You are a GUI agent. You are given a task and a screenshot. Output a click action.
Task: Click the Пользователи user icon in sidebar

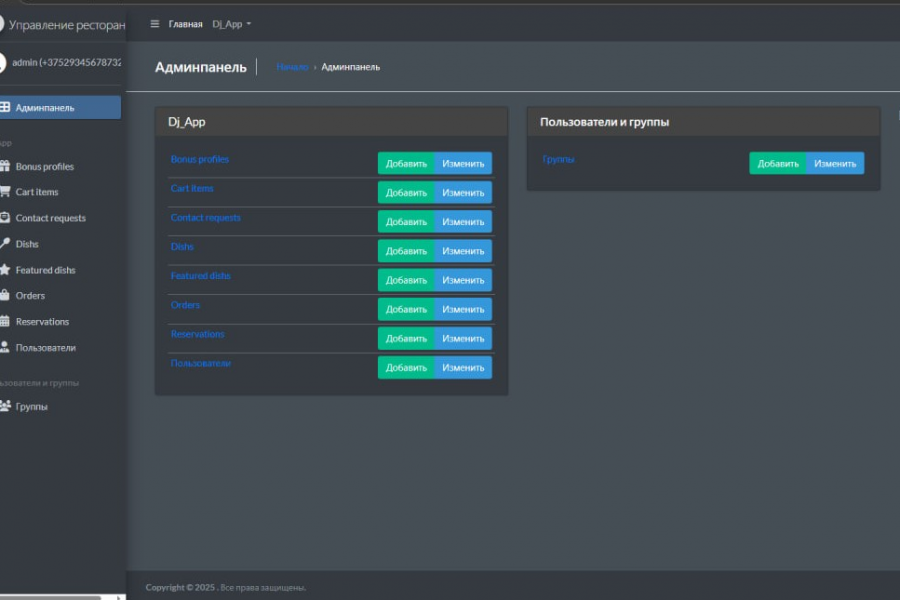click(5, 347)
